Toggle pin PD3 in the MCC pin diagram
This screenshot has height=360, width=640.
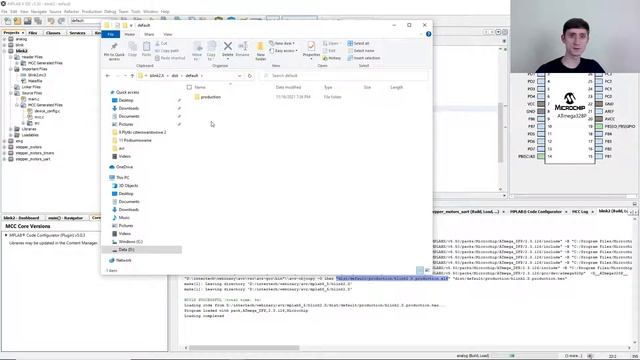pyautogui.click(x=541, y=89)
